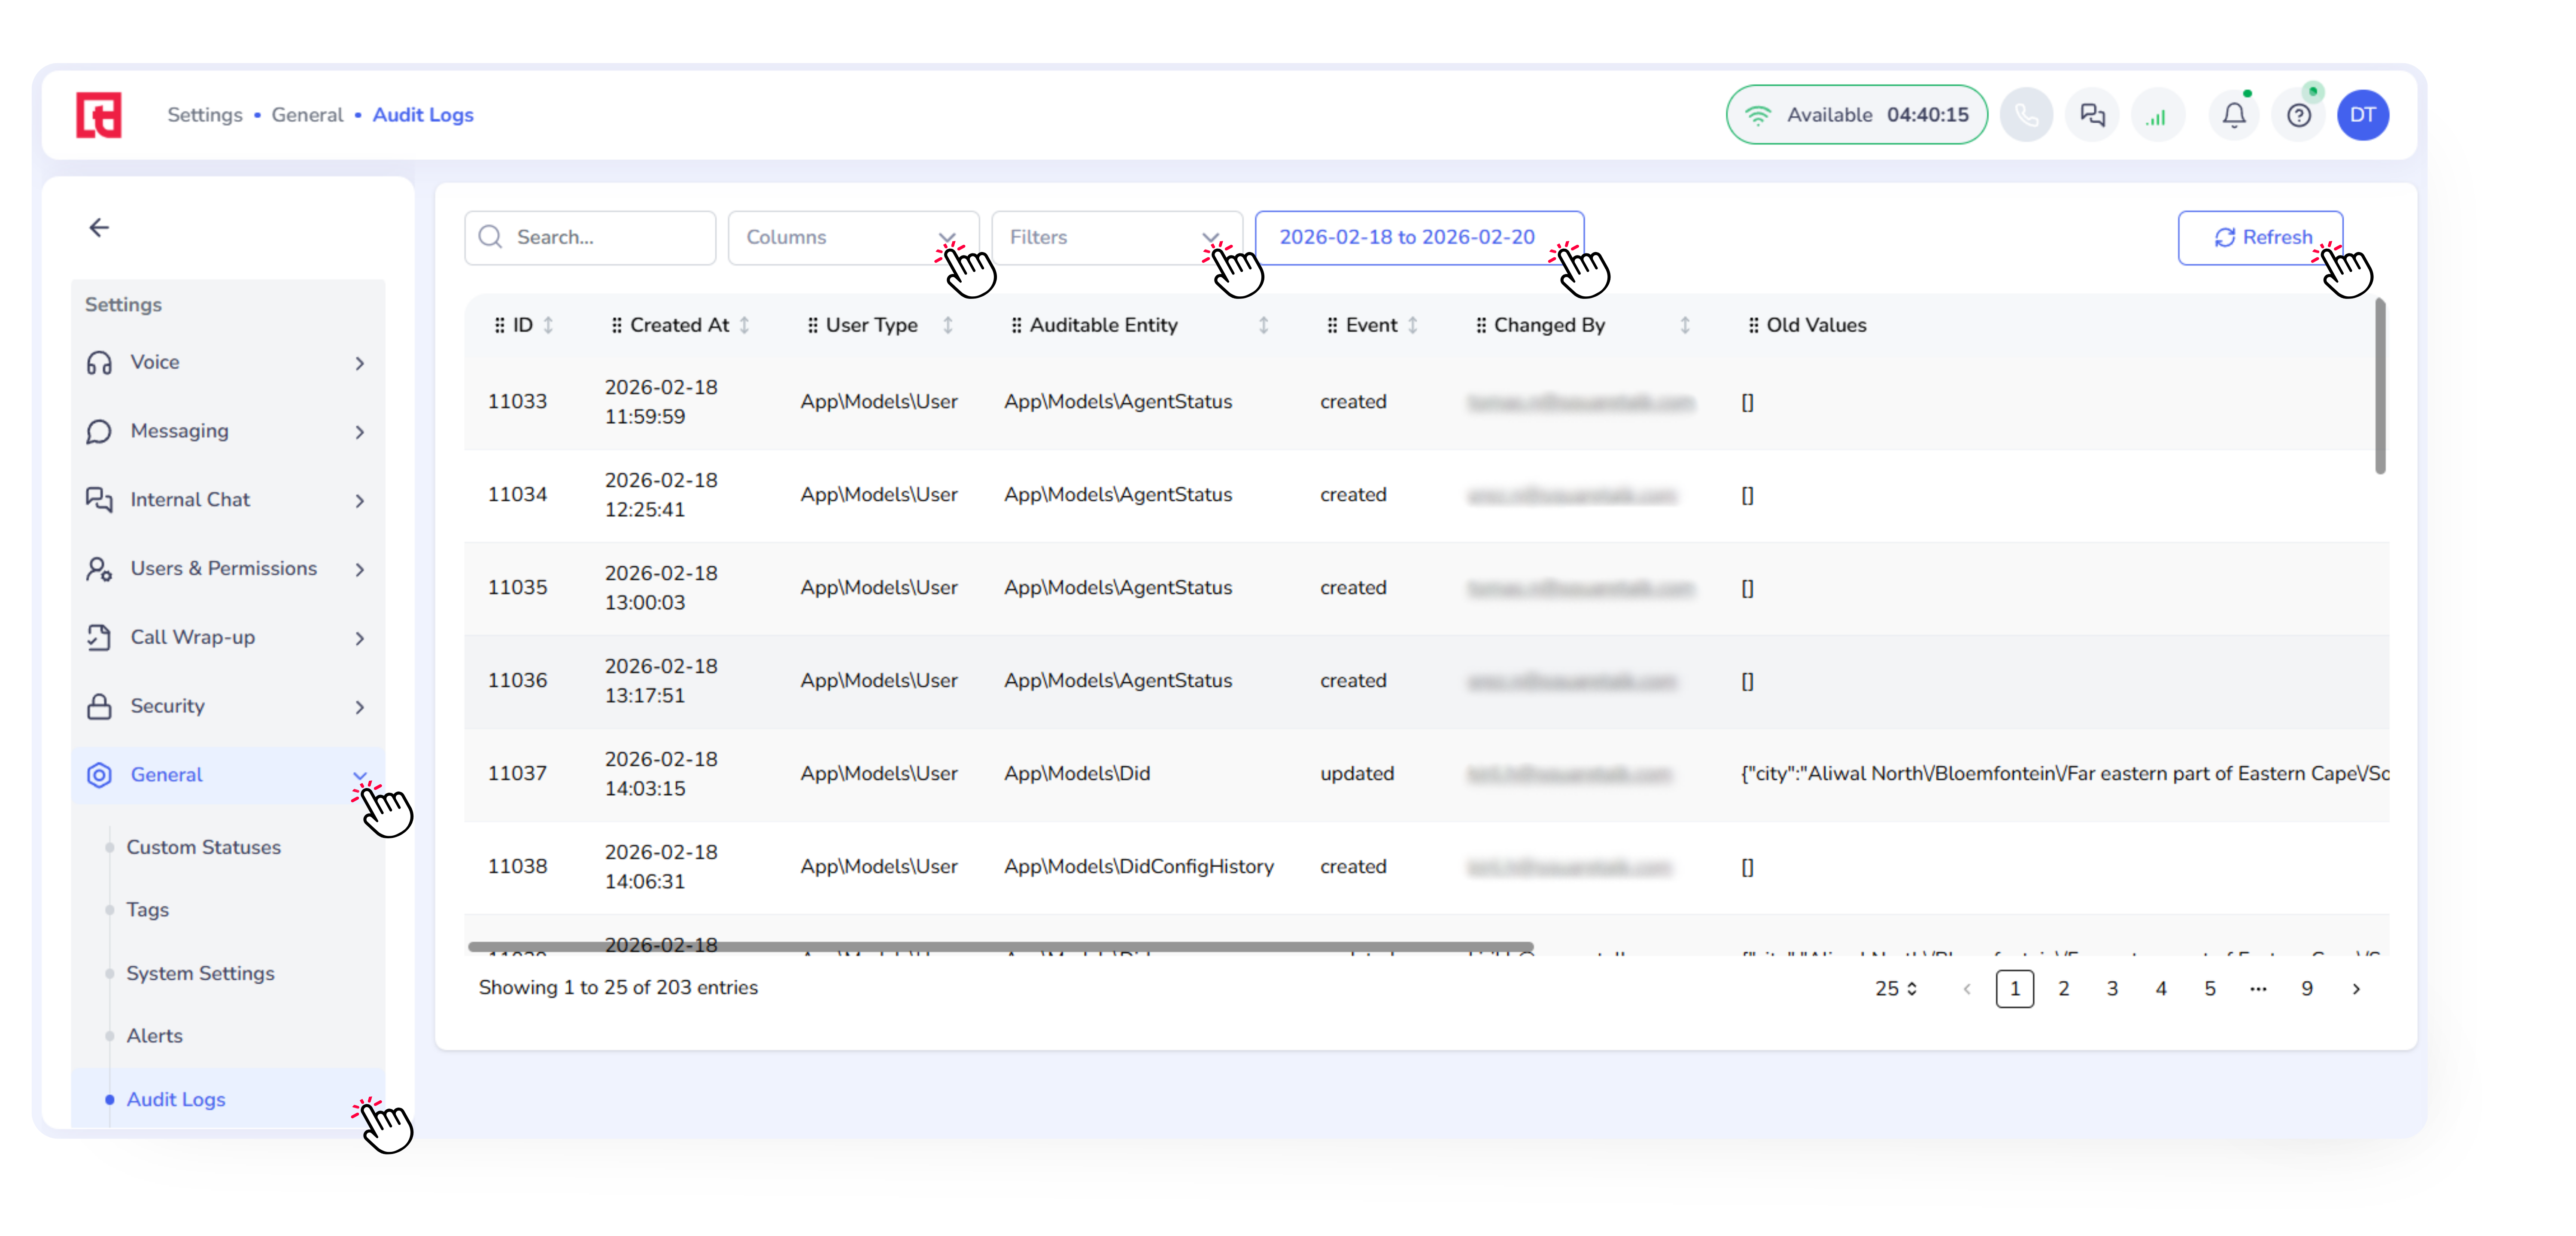This screenshot has height=1236, width=2576.
Task: Select System Settings in sidebar
Action: (200, 973)
